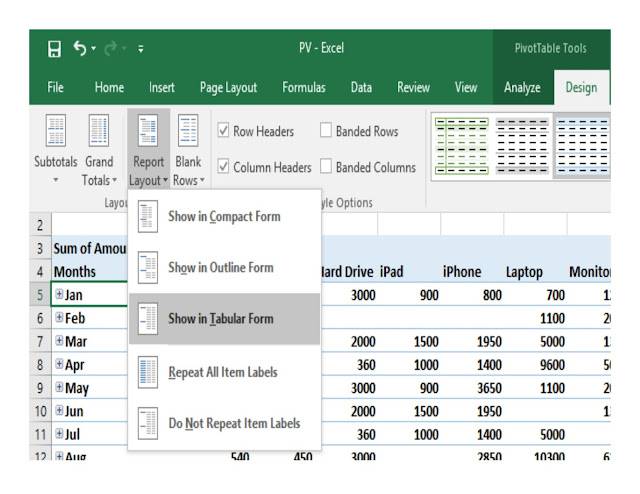Click the Compact Form layout icon
Image resolution: width=640 pixels, height=494 pixels.
148,216
